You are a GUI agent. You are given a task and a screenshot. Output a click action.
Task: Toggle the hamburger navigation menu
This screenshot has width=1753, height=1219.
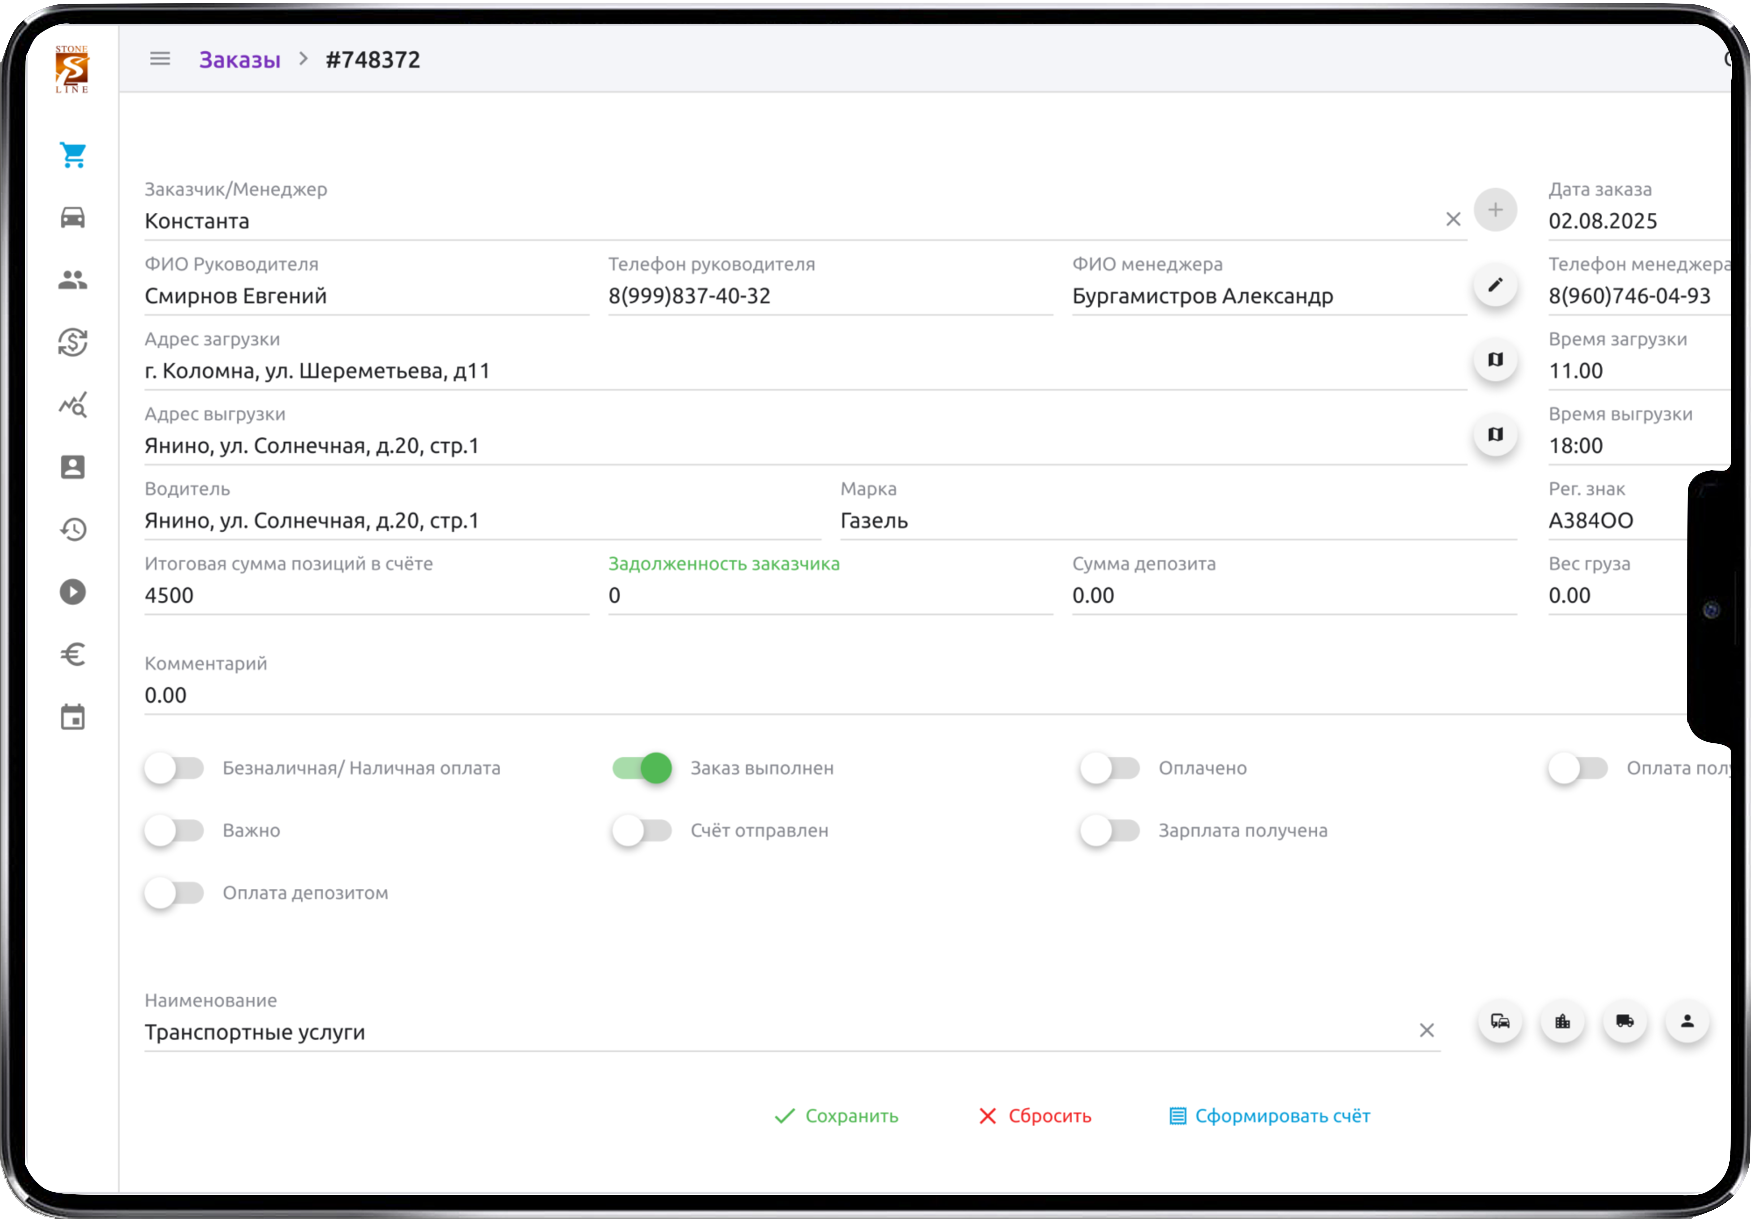tap(160, 59)
